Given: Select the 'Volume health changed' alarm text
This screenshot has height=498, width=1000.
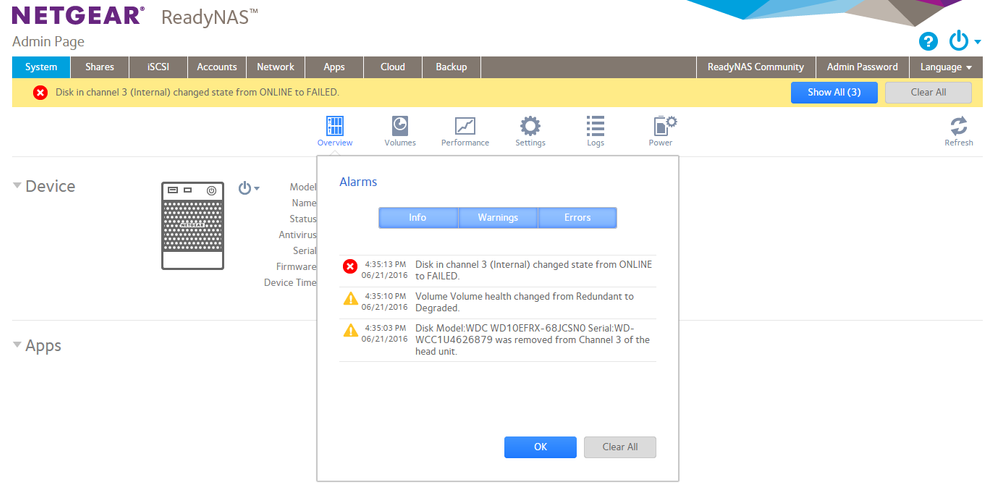Looking at the screenshot, I should coord(524,302).
